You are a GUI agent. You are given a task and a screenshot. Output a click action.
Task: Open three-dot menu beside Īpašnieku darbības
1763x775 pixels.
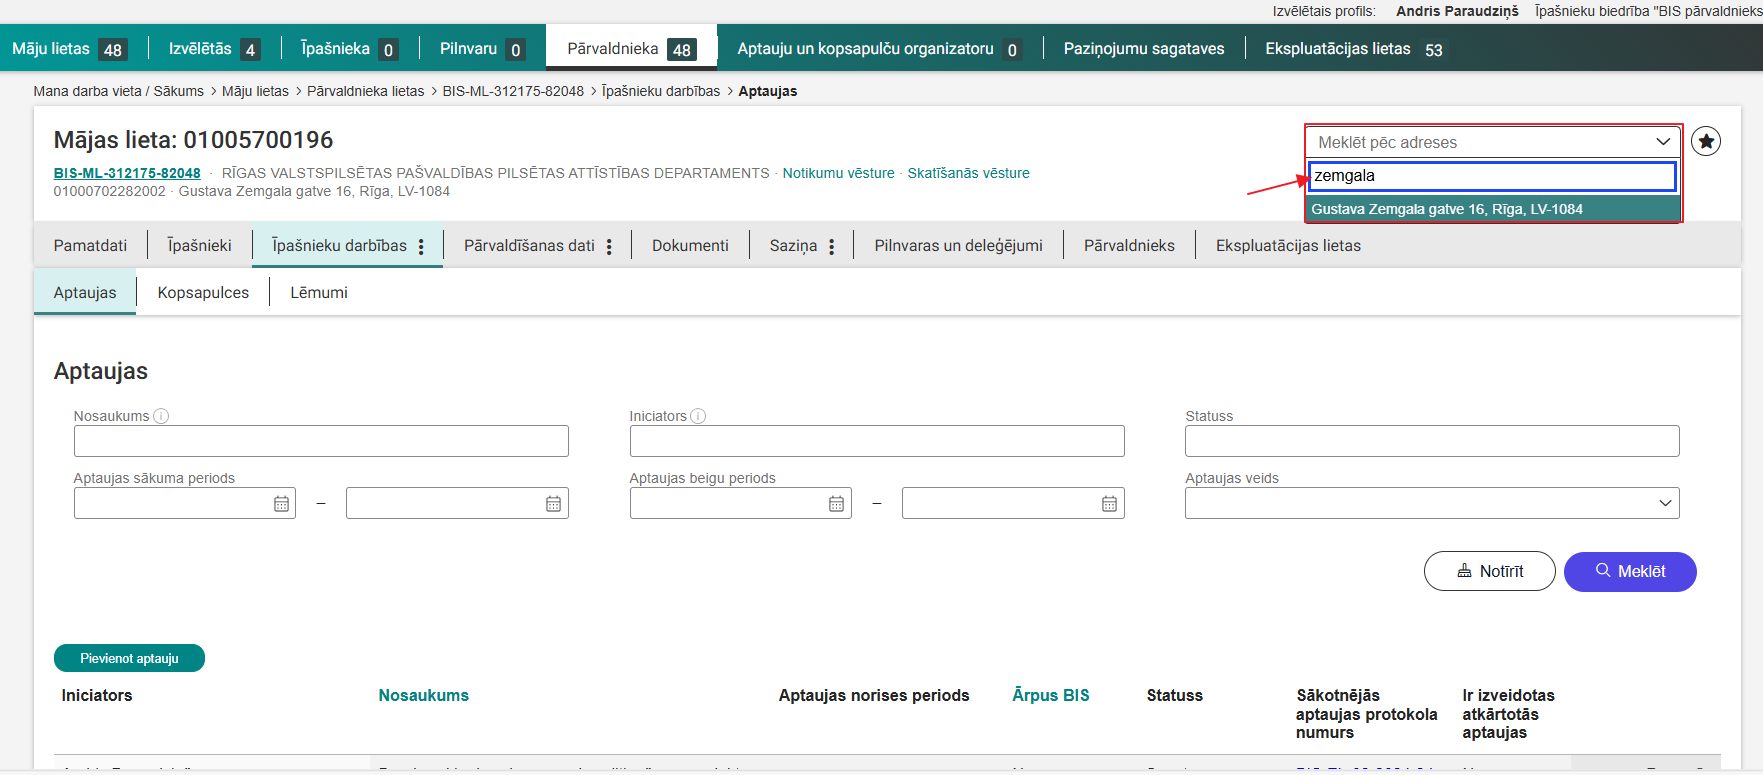421,246
